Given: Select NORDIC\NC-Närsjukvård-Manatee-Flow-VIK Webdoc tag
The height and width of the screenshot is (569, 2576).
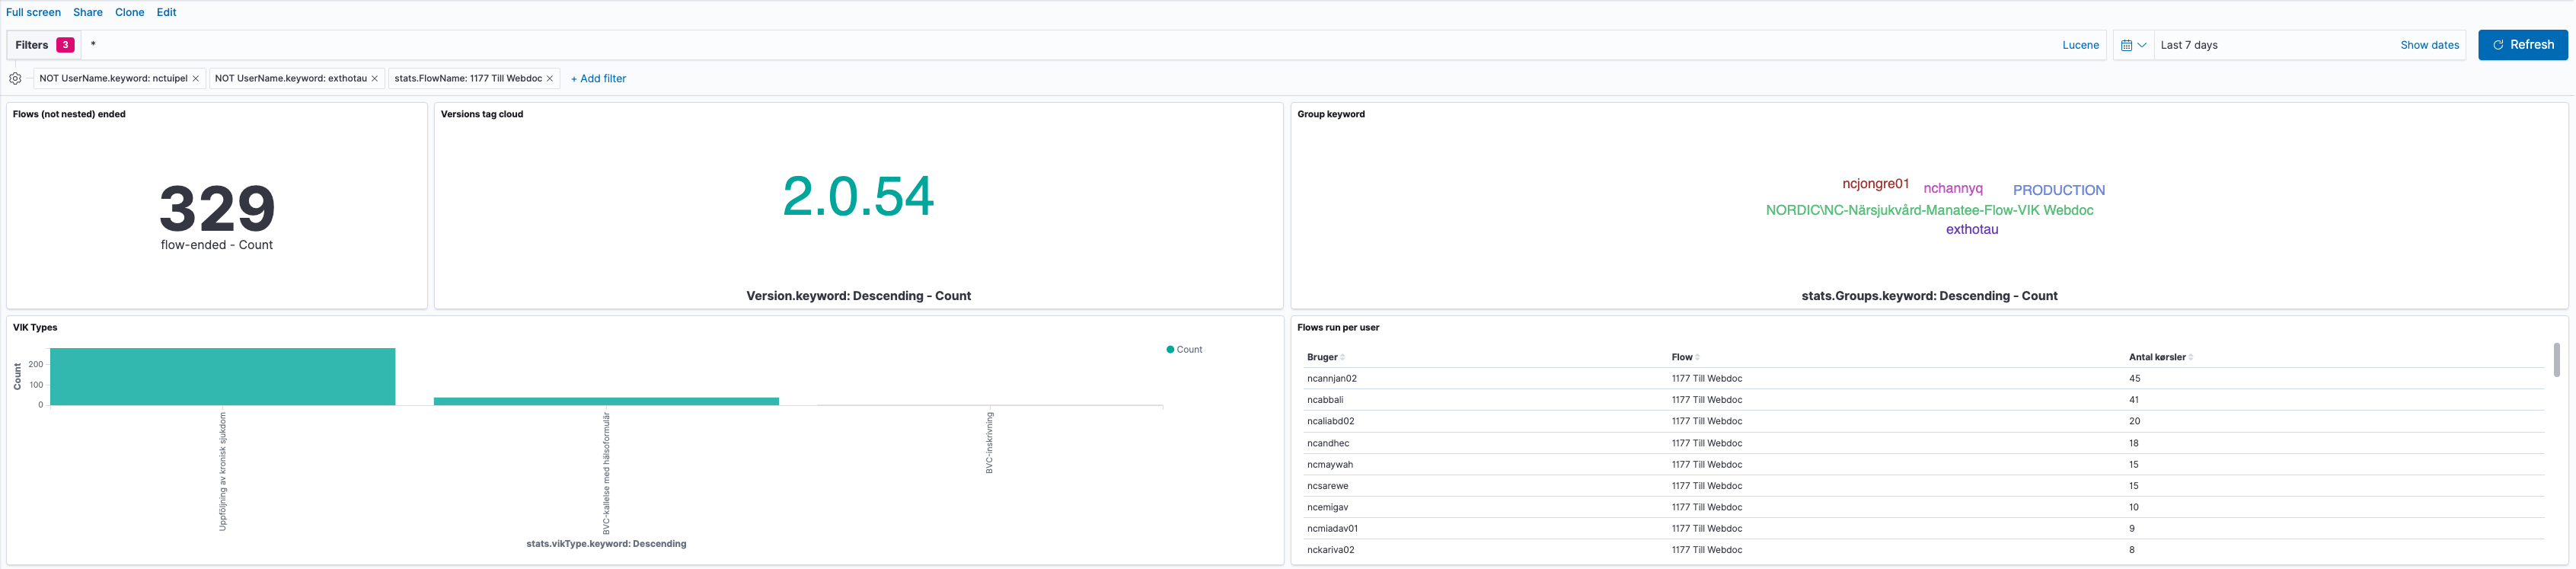Looking at the screenshot, I should coord(1929,210).
